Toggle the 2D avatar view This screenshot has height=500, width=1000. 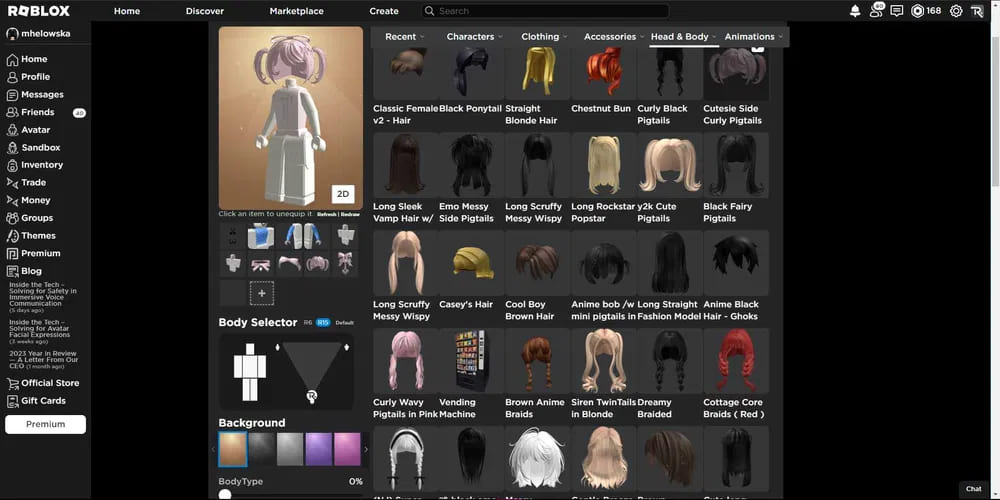pos(343,194)
